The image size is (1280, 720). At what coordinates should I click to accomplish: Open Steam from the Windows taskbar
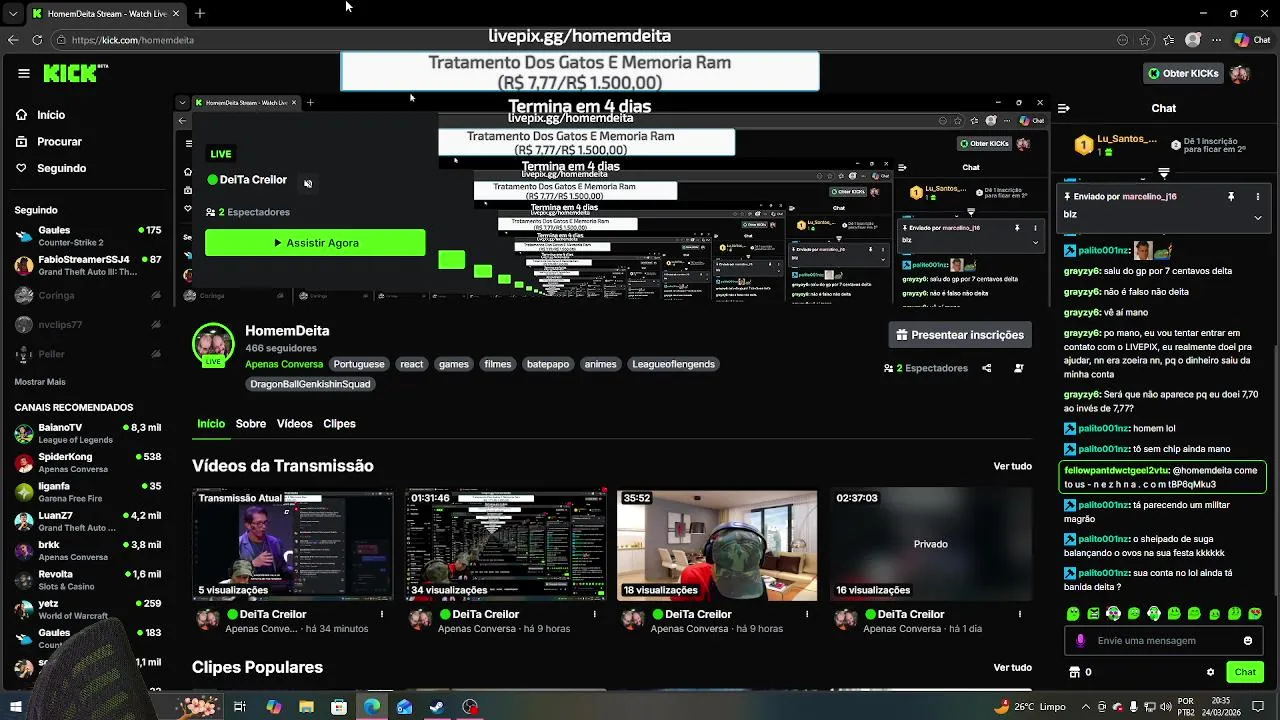coord(437,707)
